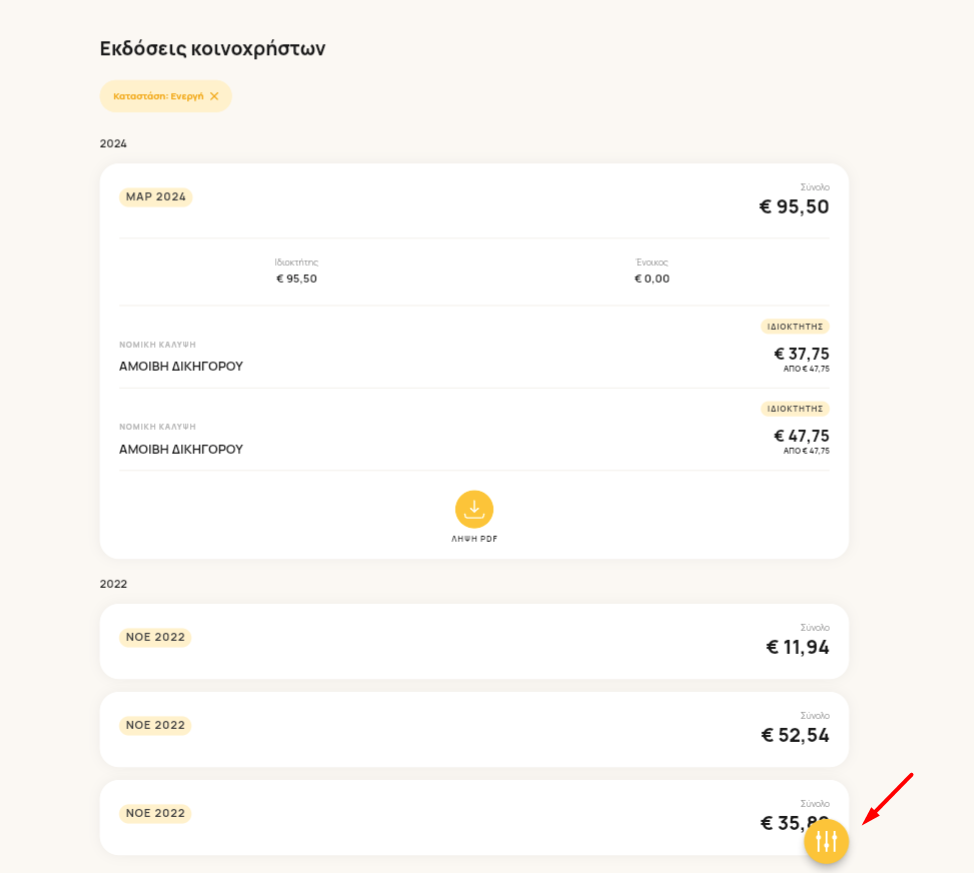The width and height of the screenshot is (974, 873).
Task: Click the € 95,50 total amount
Action: tap(794, 207)
